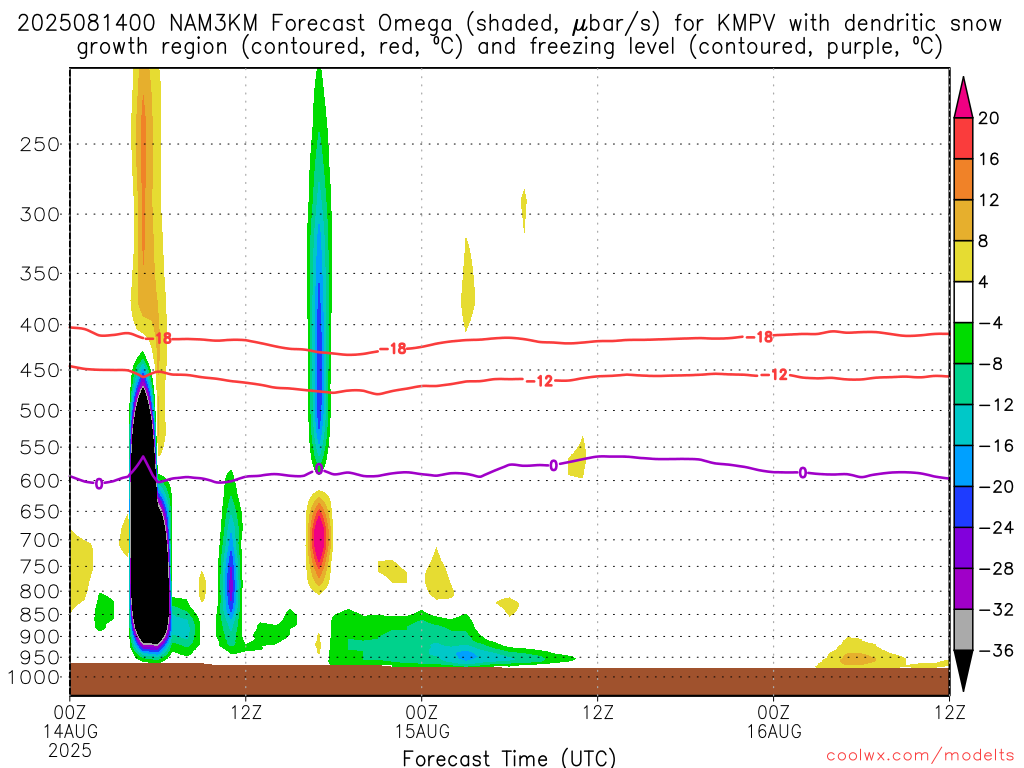Select the cyan -12 to -16 legend swatch
The width and height of the screenshot is (1024, 768).
(963, 425)
